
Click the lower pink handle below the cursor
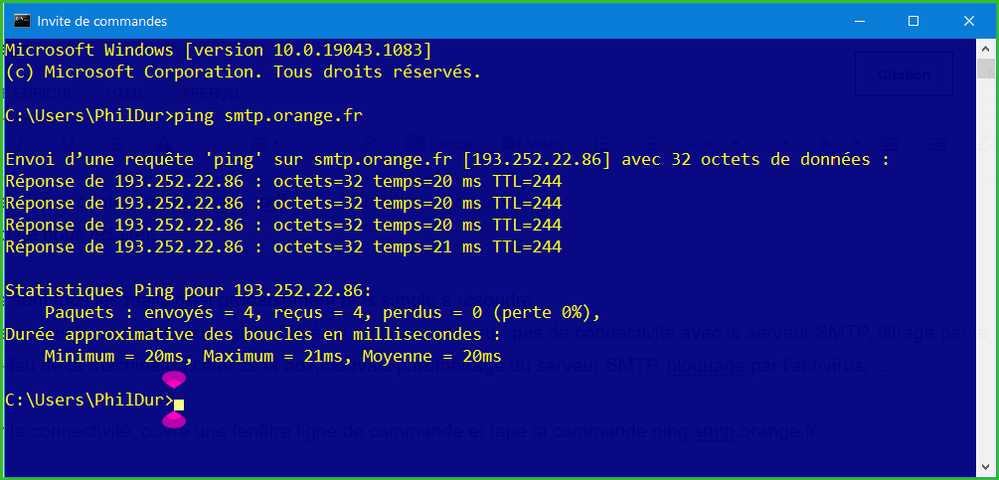tap(175, 421)
